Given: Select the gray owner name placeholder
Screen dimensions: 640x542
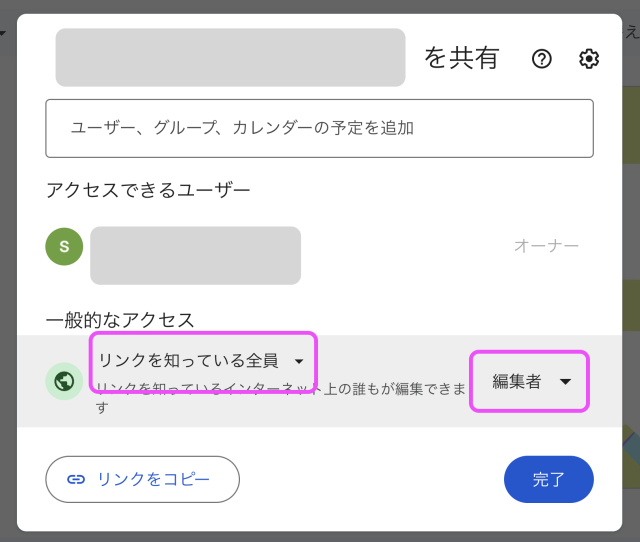Looking at the screenshot, I should coord(195,255).
